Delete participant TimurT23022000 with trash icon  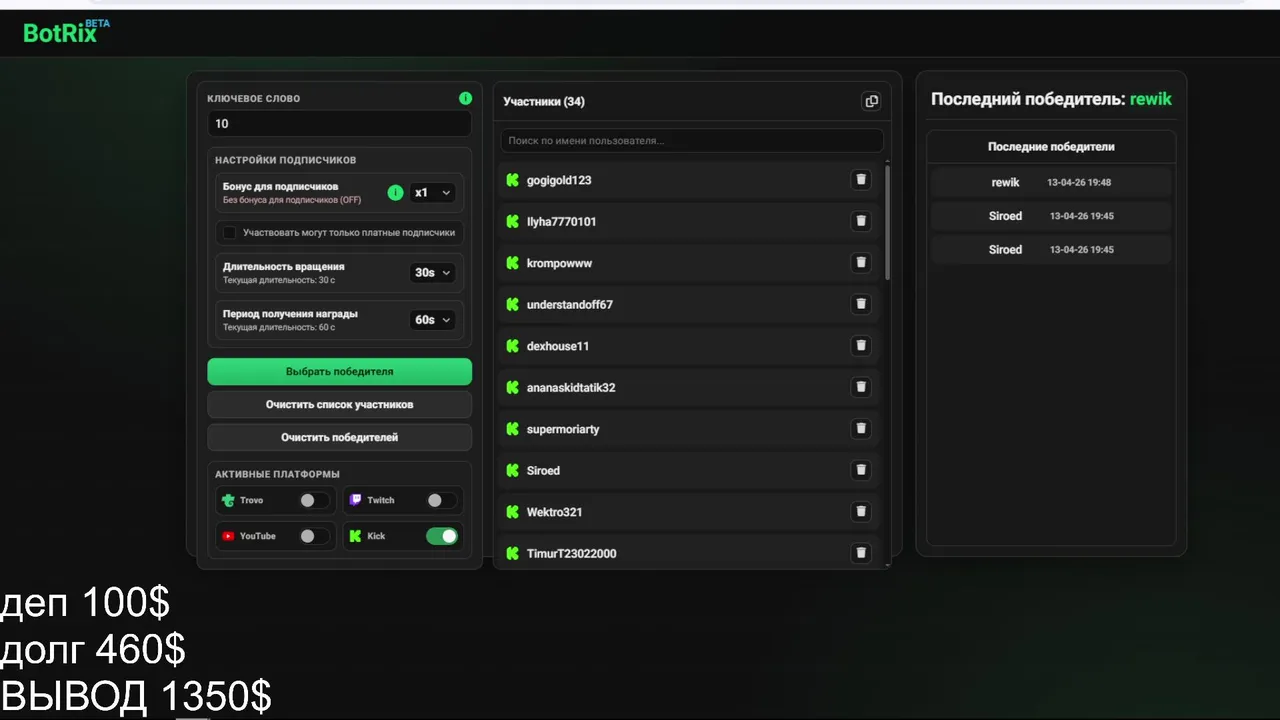click(860, 553)
